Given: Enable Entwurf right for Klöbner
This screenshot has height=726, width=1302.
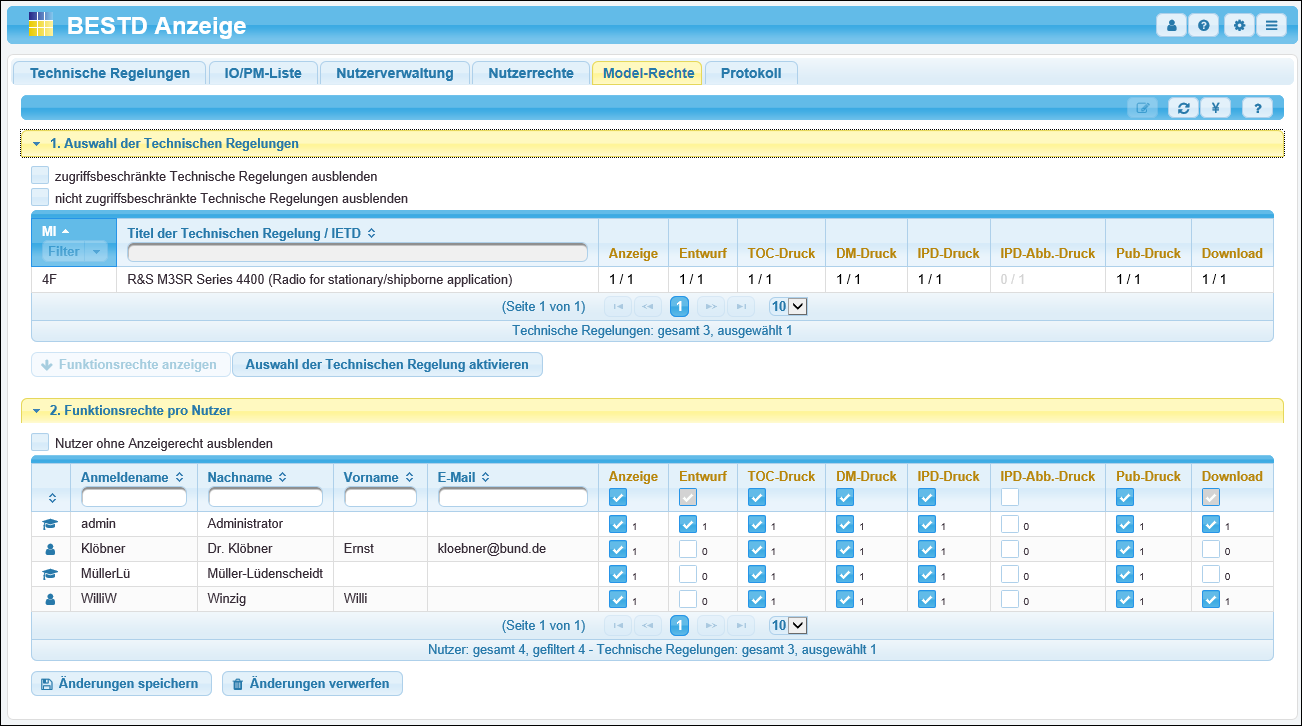Looking at the screenshot, I should [688, 549].
